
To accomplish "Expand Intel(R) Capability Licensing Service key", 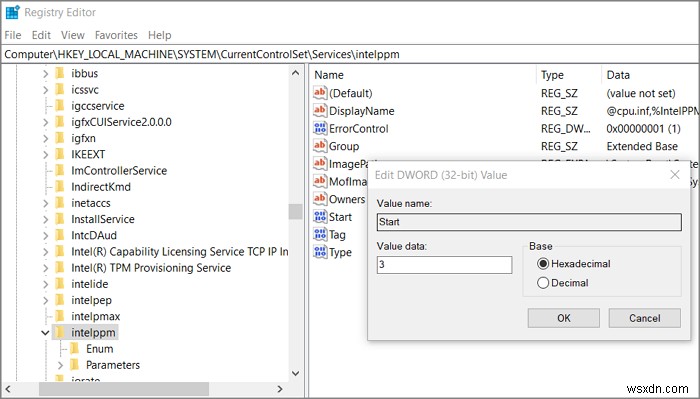I will 46,252.
